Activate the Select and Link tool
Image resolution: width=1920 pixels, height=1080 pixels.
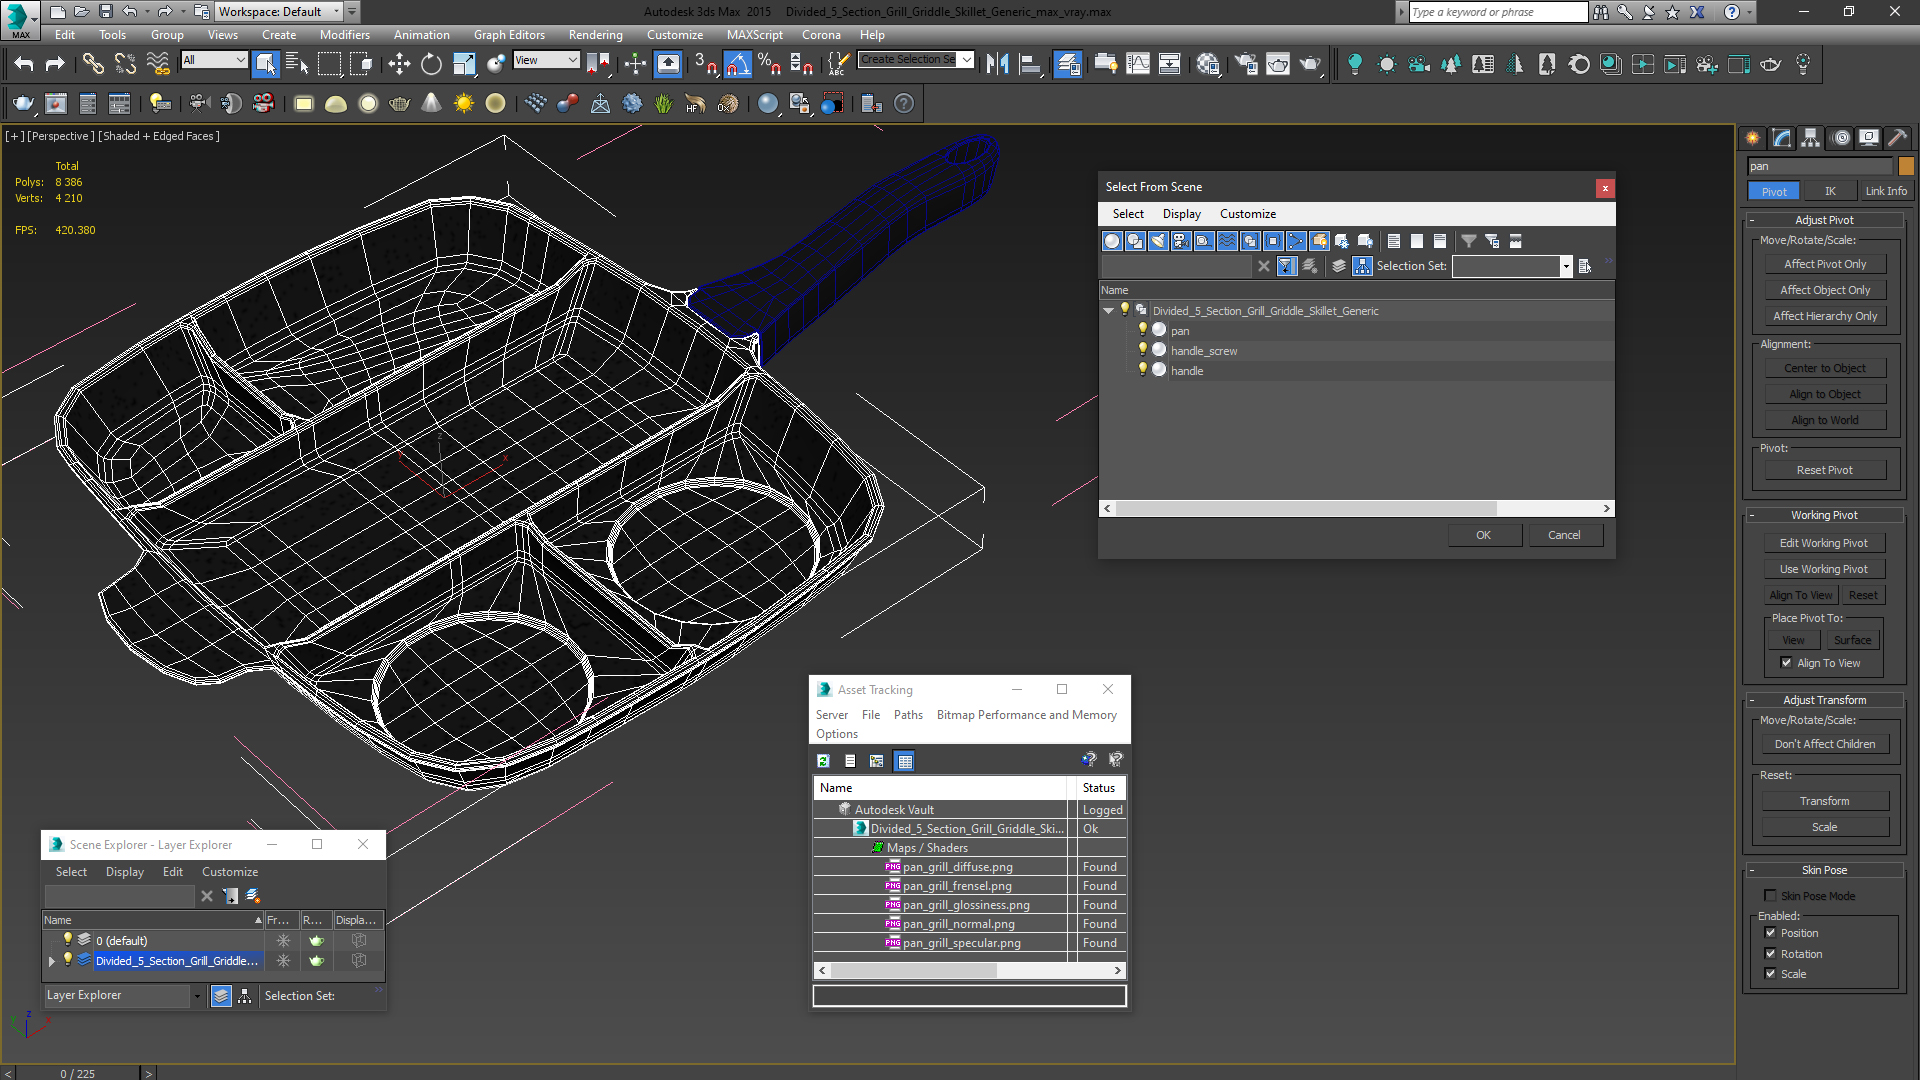93,64
